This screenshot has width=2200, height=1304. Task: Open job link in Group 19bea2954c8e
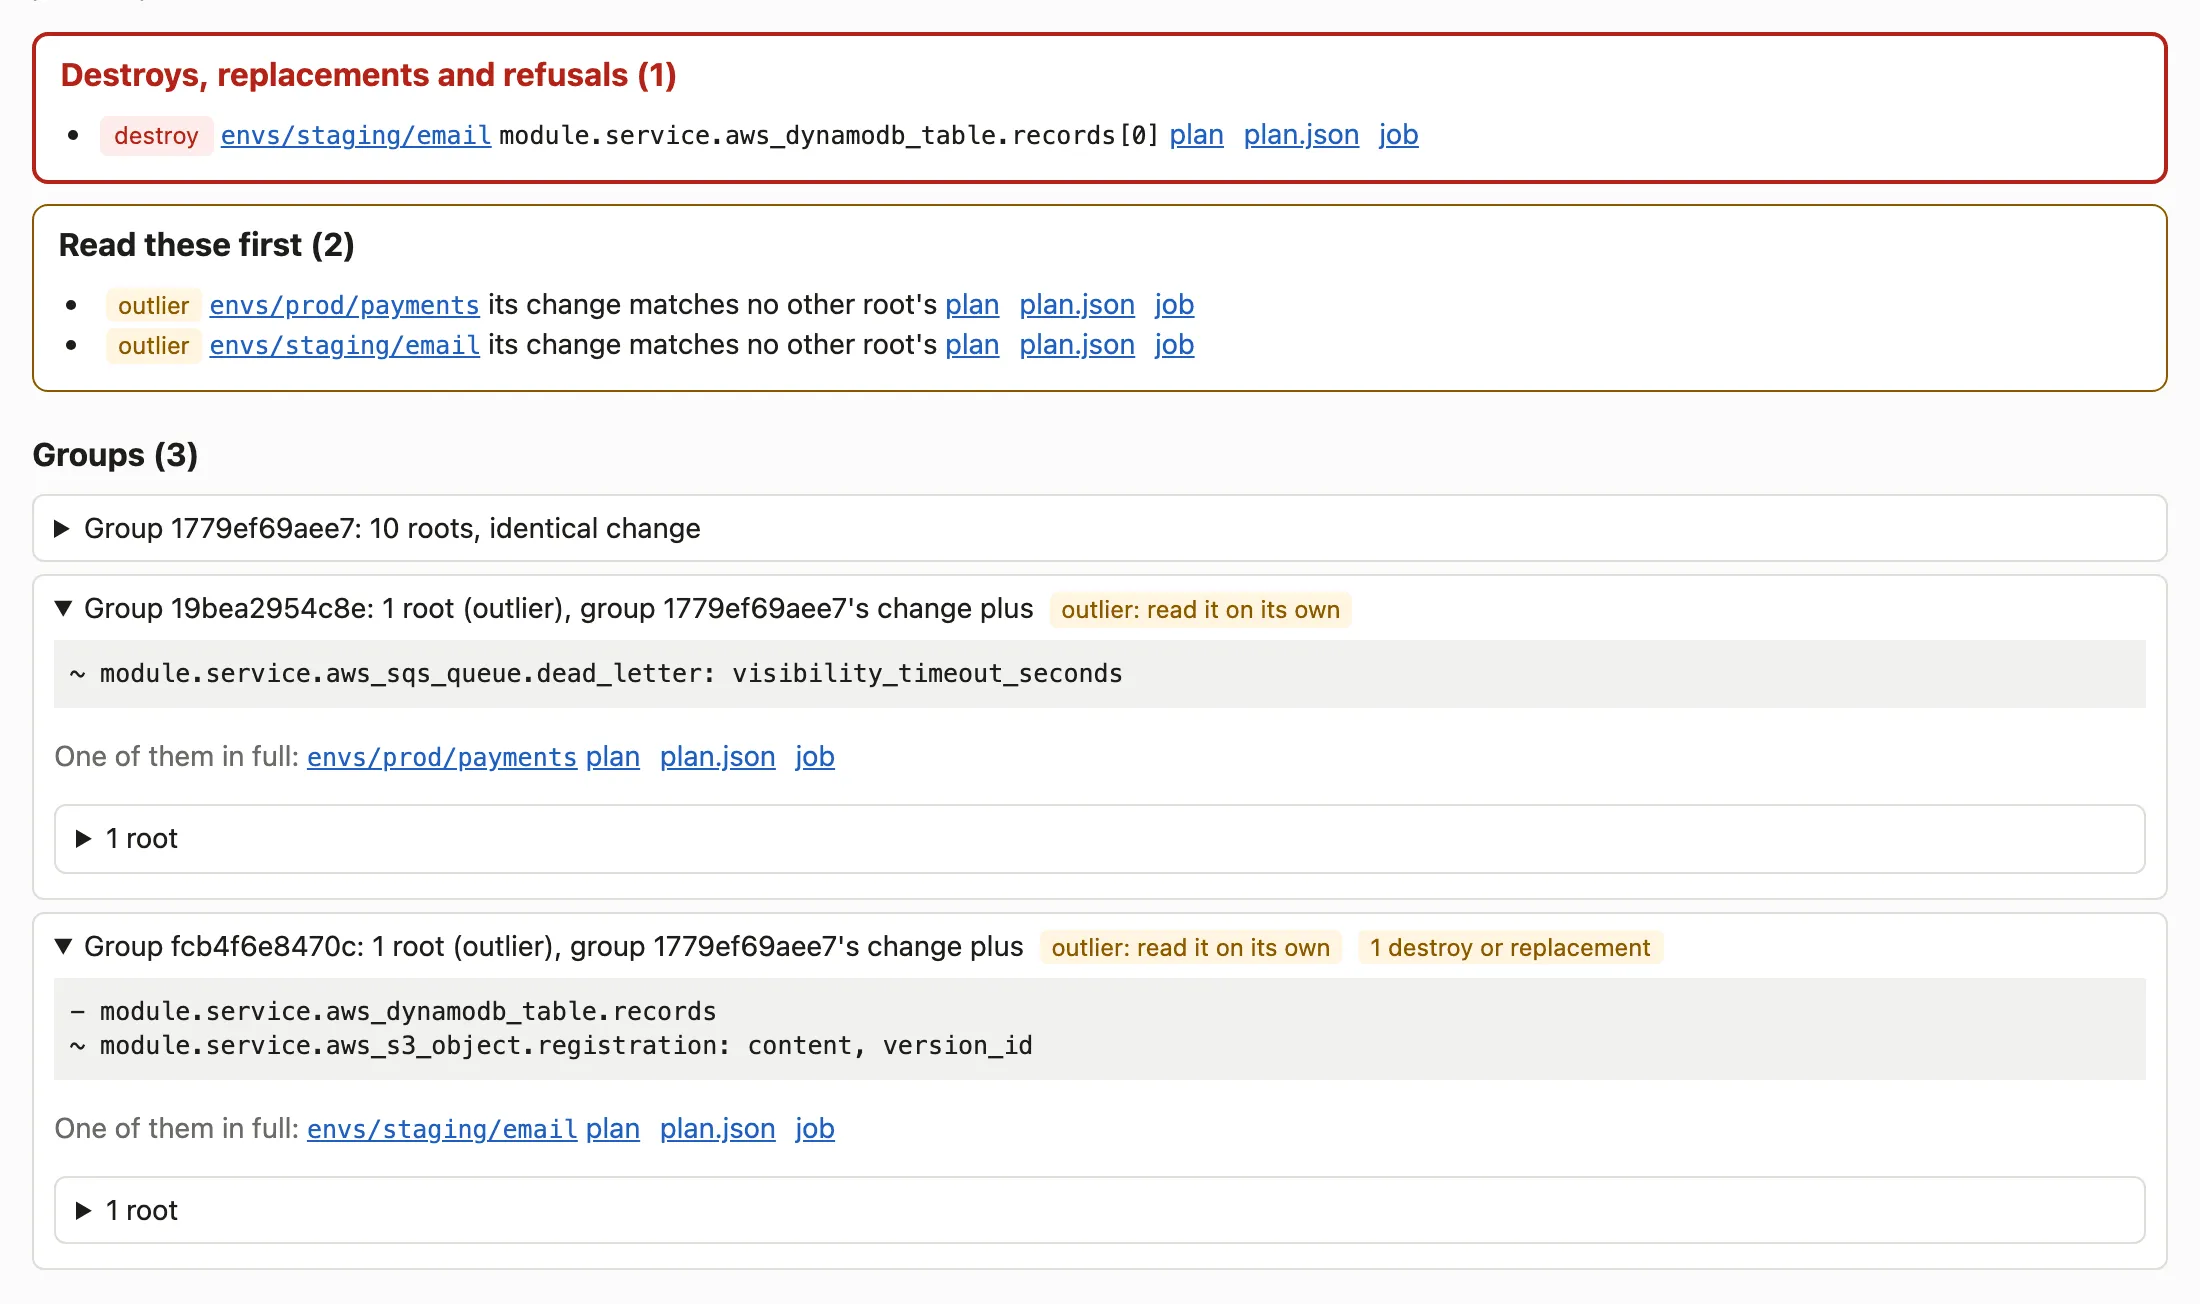coord(814,757)
